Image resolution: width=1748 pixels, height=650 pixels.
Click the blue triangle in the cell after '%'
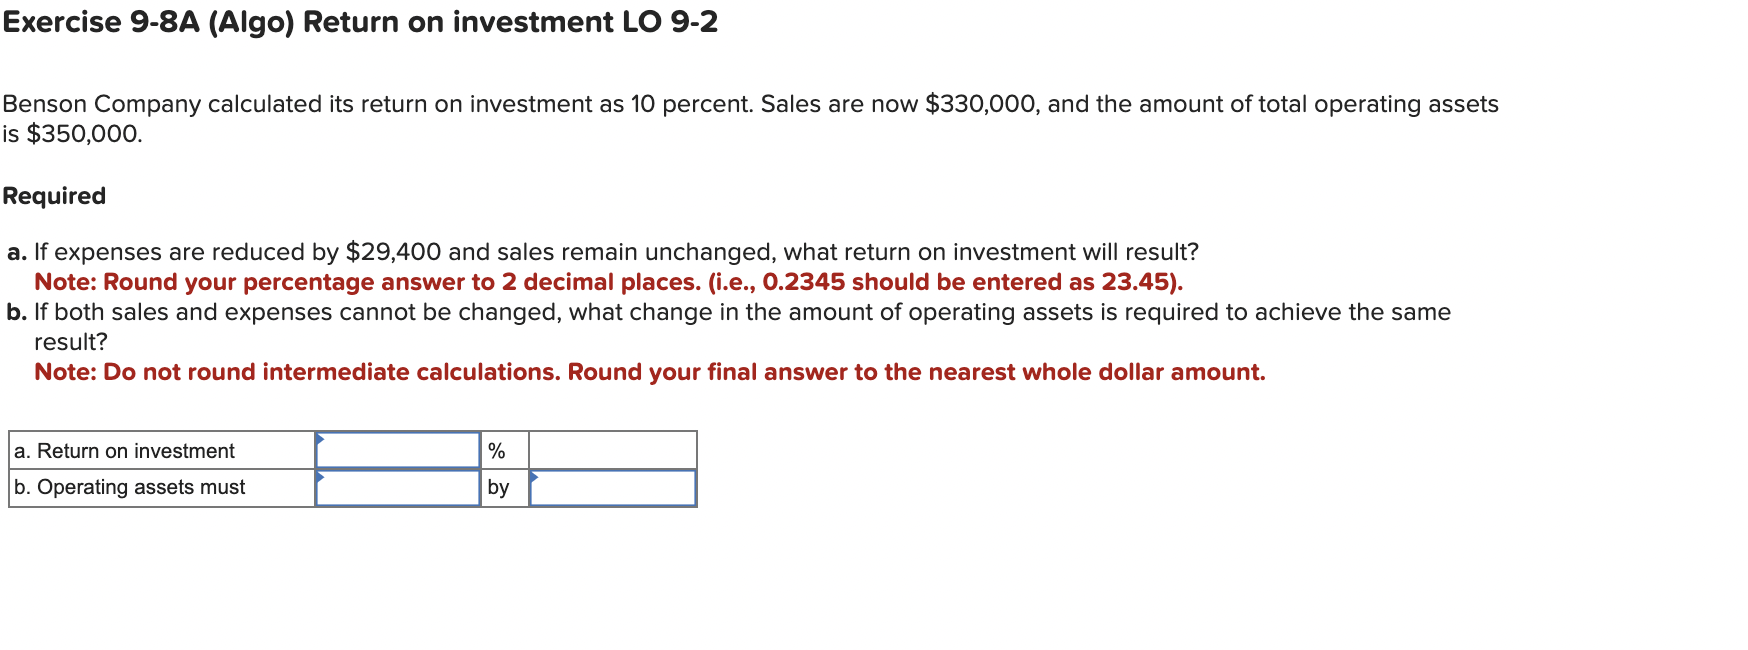(x=536, y=439)
